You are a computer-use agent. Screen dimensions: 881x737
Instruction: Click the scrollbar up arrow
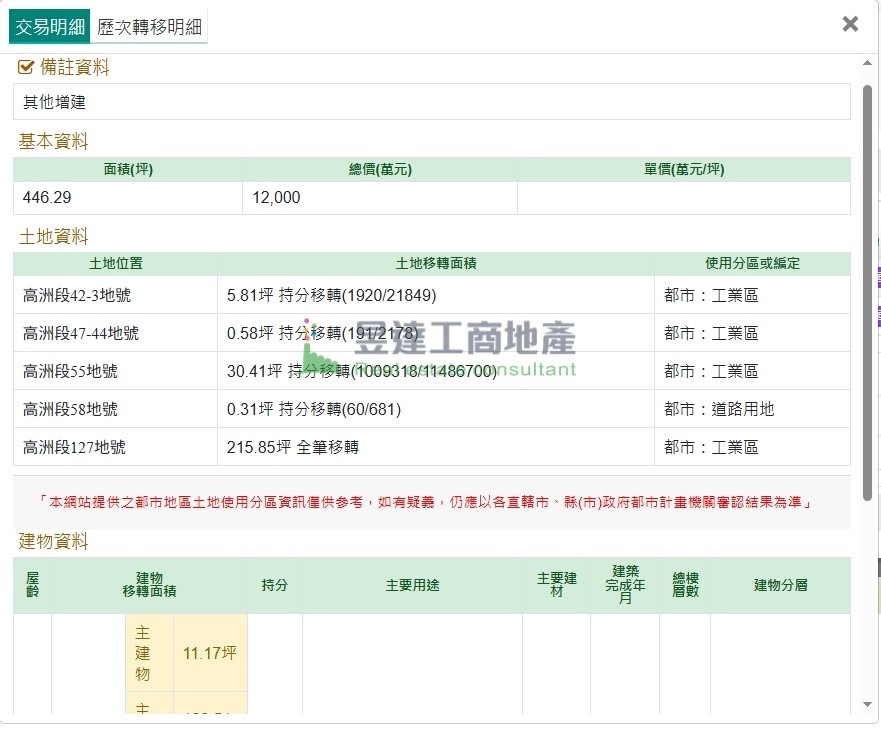867,64
